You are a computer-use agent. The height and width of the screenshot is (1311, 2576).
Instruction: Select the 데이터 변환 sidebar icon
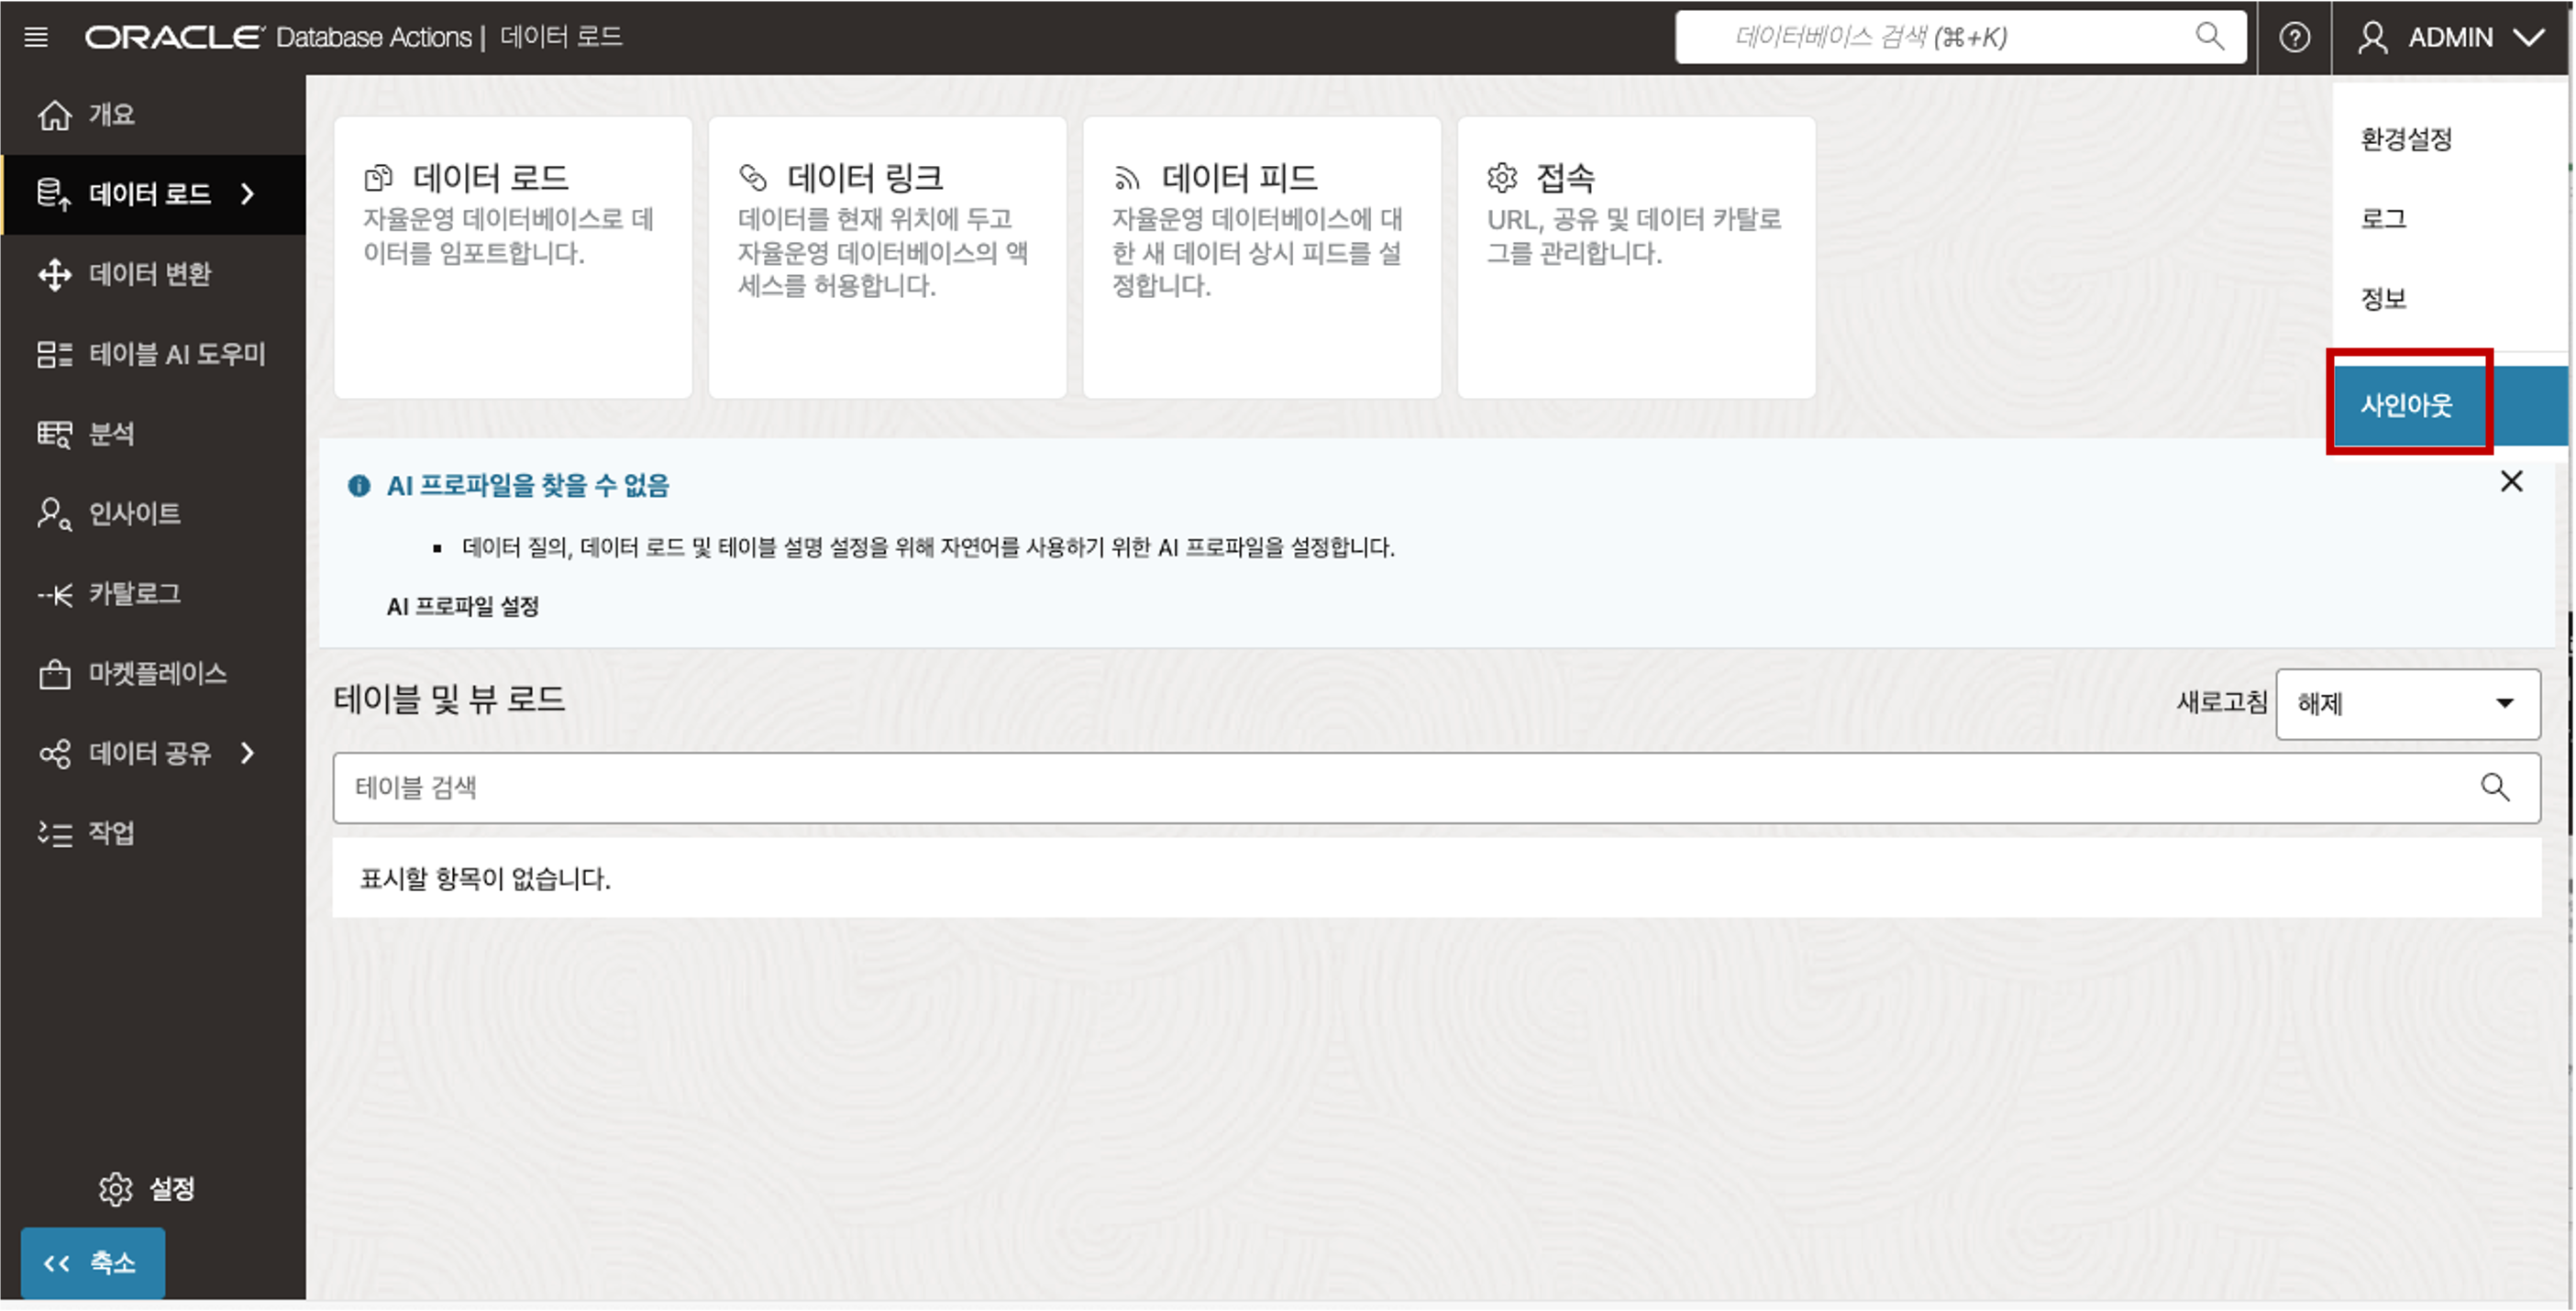click(55, 274)
